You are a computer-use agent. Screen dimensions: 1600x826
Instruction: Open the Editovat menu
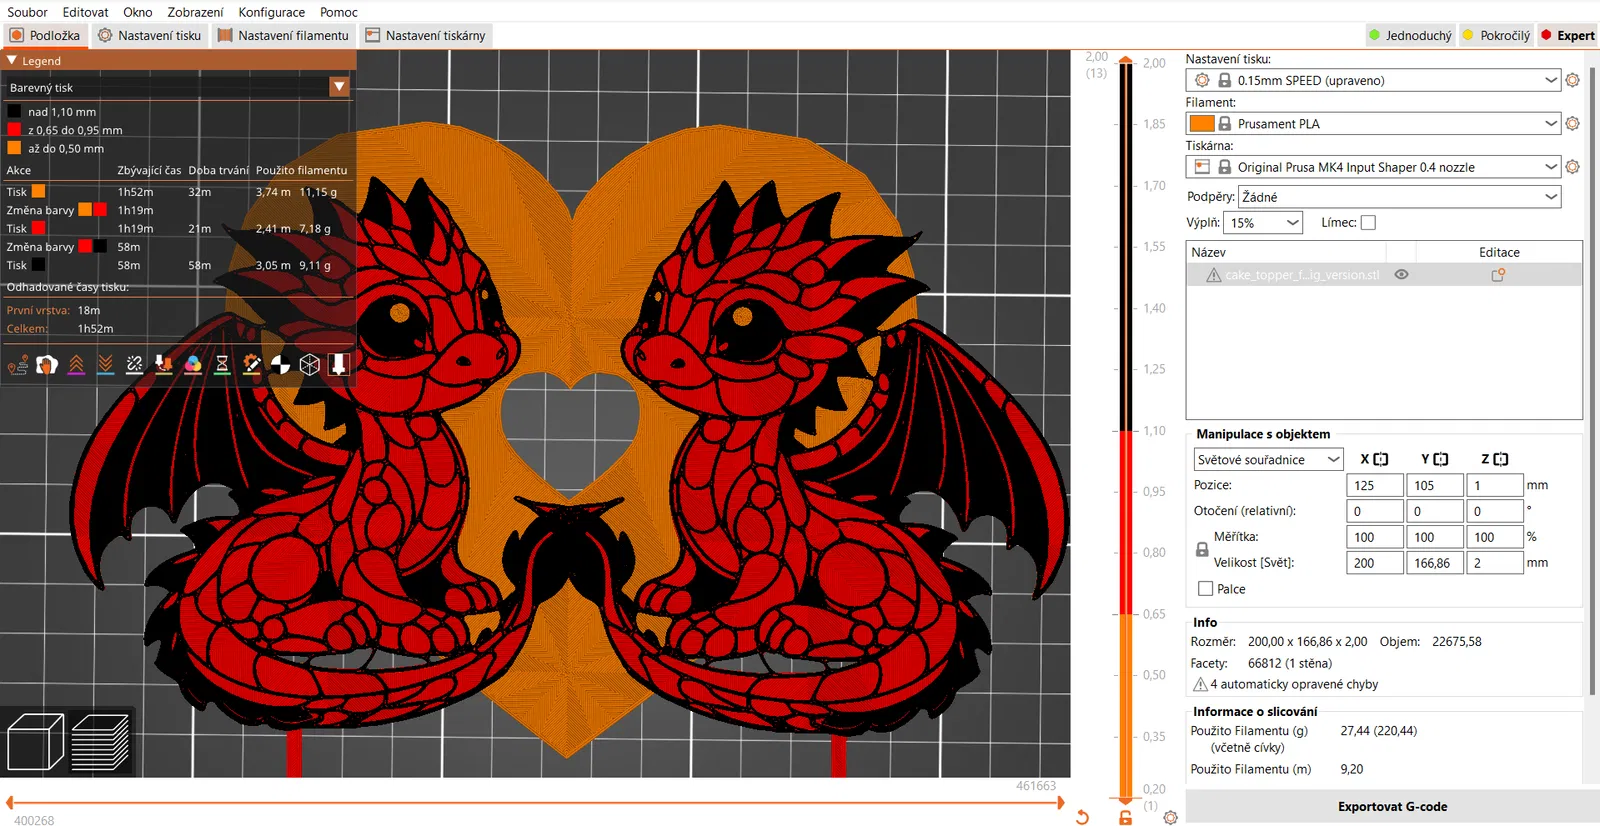[x=85, y=12]
